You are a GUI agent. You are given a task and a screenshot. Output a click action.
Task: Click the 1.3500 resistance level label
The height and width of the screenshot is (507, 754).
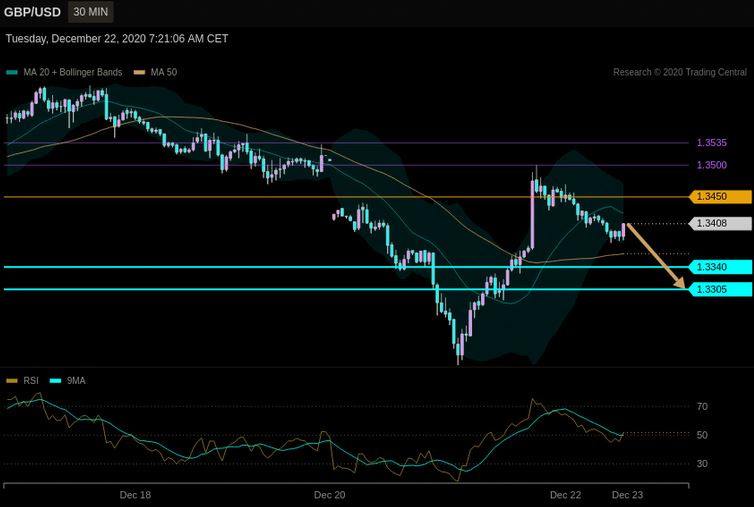[712, 165]
